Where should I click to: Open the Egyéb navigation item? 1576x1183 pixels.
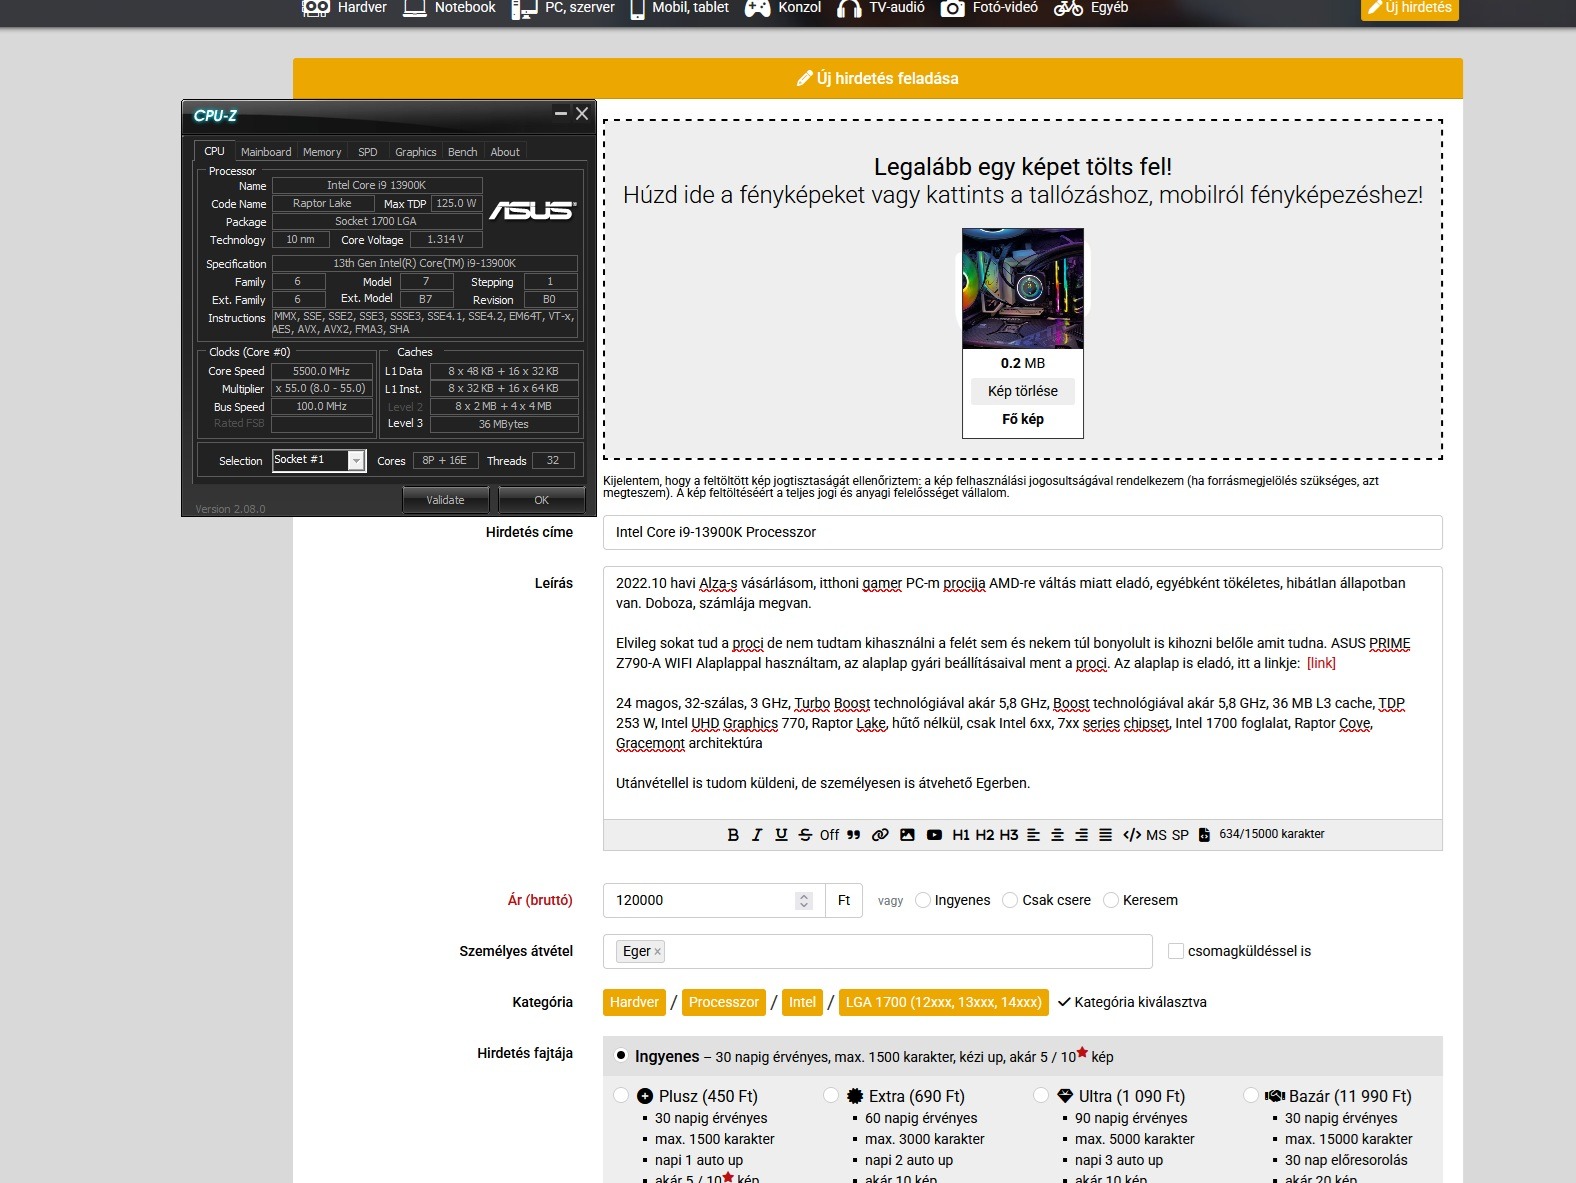click(x=1091, y=8)
